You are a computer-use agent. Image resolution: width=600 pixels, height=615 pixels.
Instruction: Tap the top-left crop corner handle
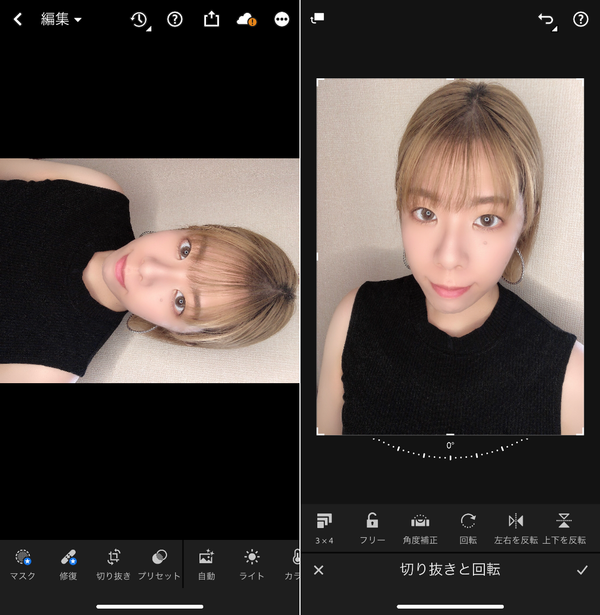[319, 80]
